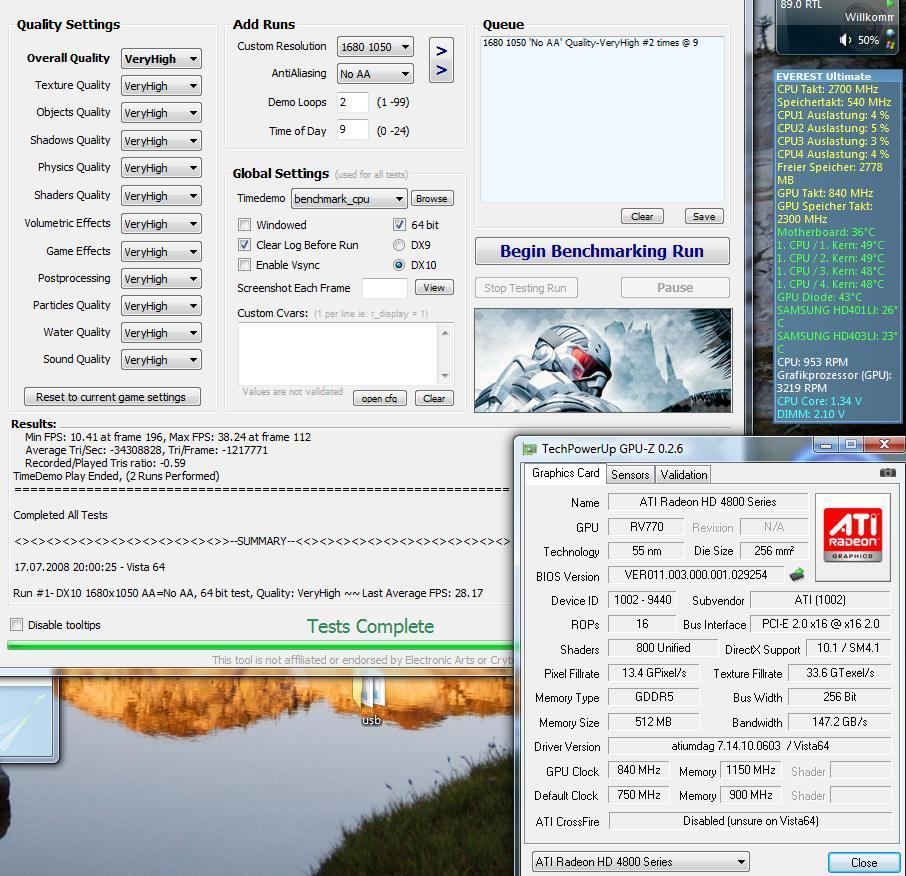Click the Custom Cvars text area
Viewport: 906px width, 876px height.
[339, 354]
